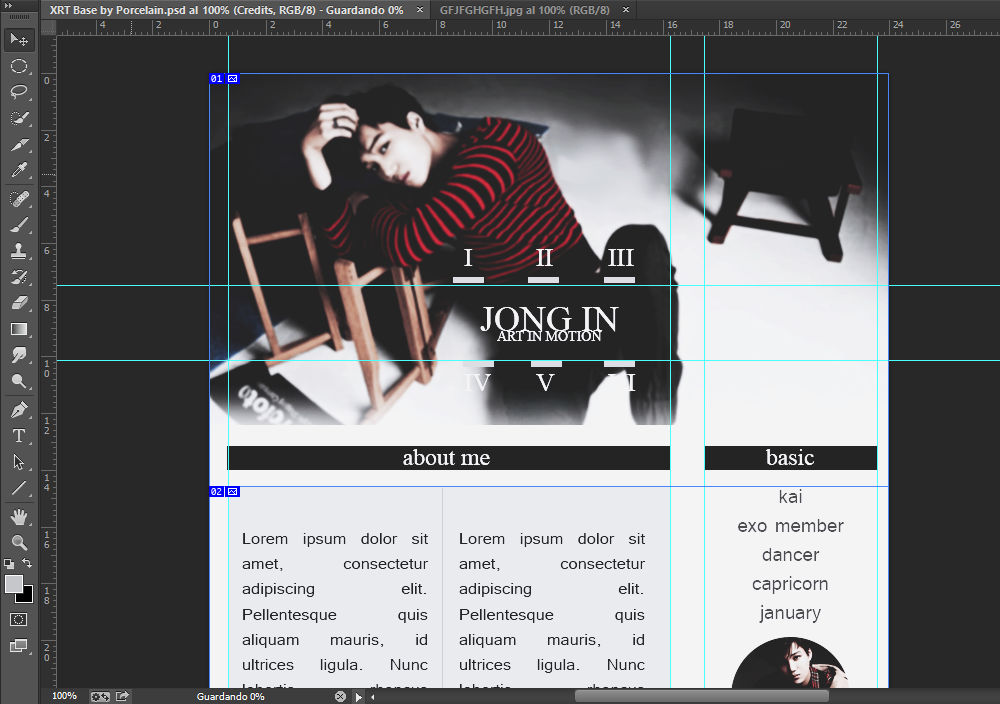Select the Horizontal Type tool
This screenshot has height=704, width=1000.
click(x=18, y=435)
